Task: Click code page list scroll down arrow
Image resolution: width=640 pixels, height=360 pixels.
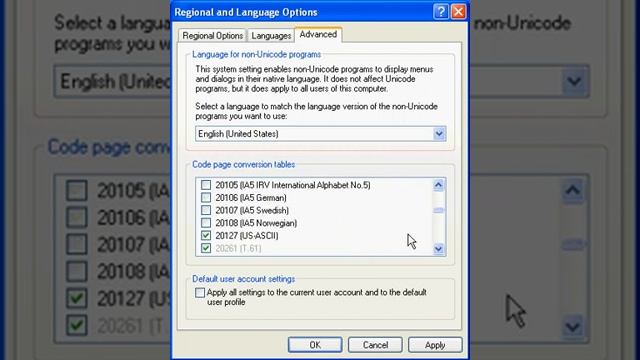Action: pyautogui.click(x=438, y=249)
